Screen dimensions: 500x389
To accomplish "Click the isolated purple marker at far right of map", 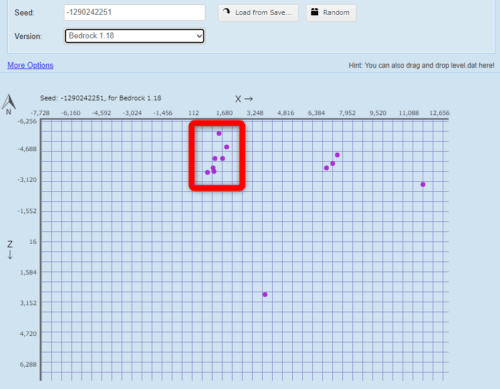I will 423,184.
